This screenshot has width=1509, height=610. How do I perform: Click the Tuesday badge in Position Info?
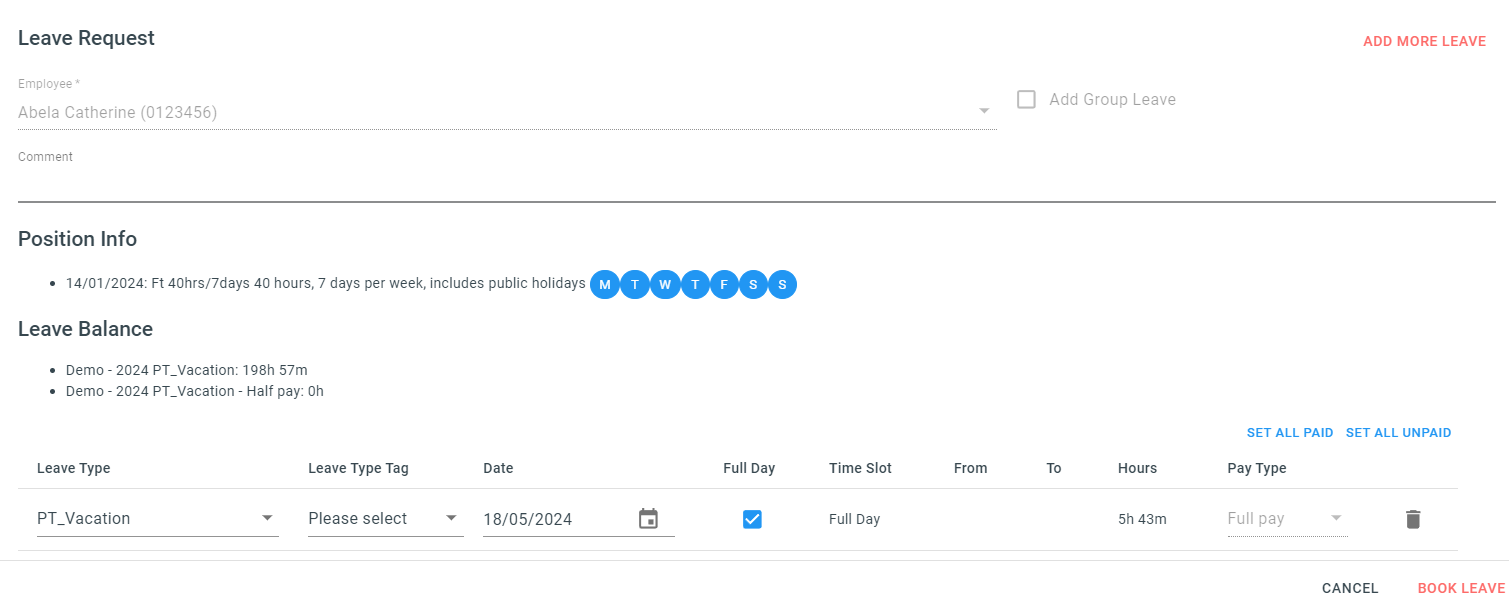click(635, 284)
